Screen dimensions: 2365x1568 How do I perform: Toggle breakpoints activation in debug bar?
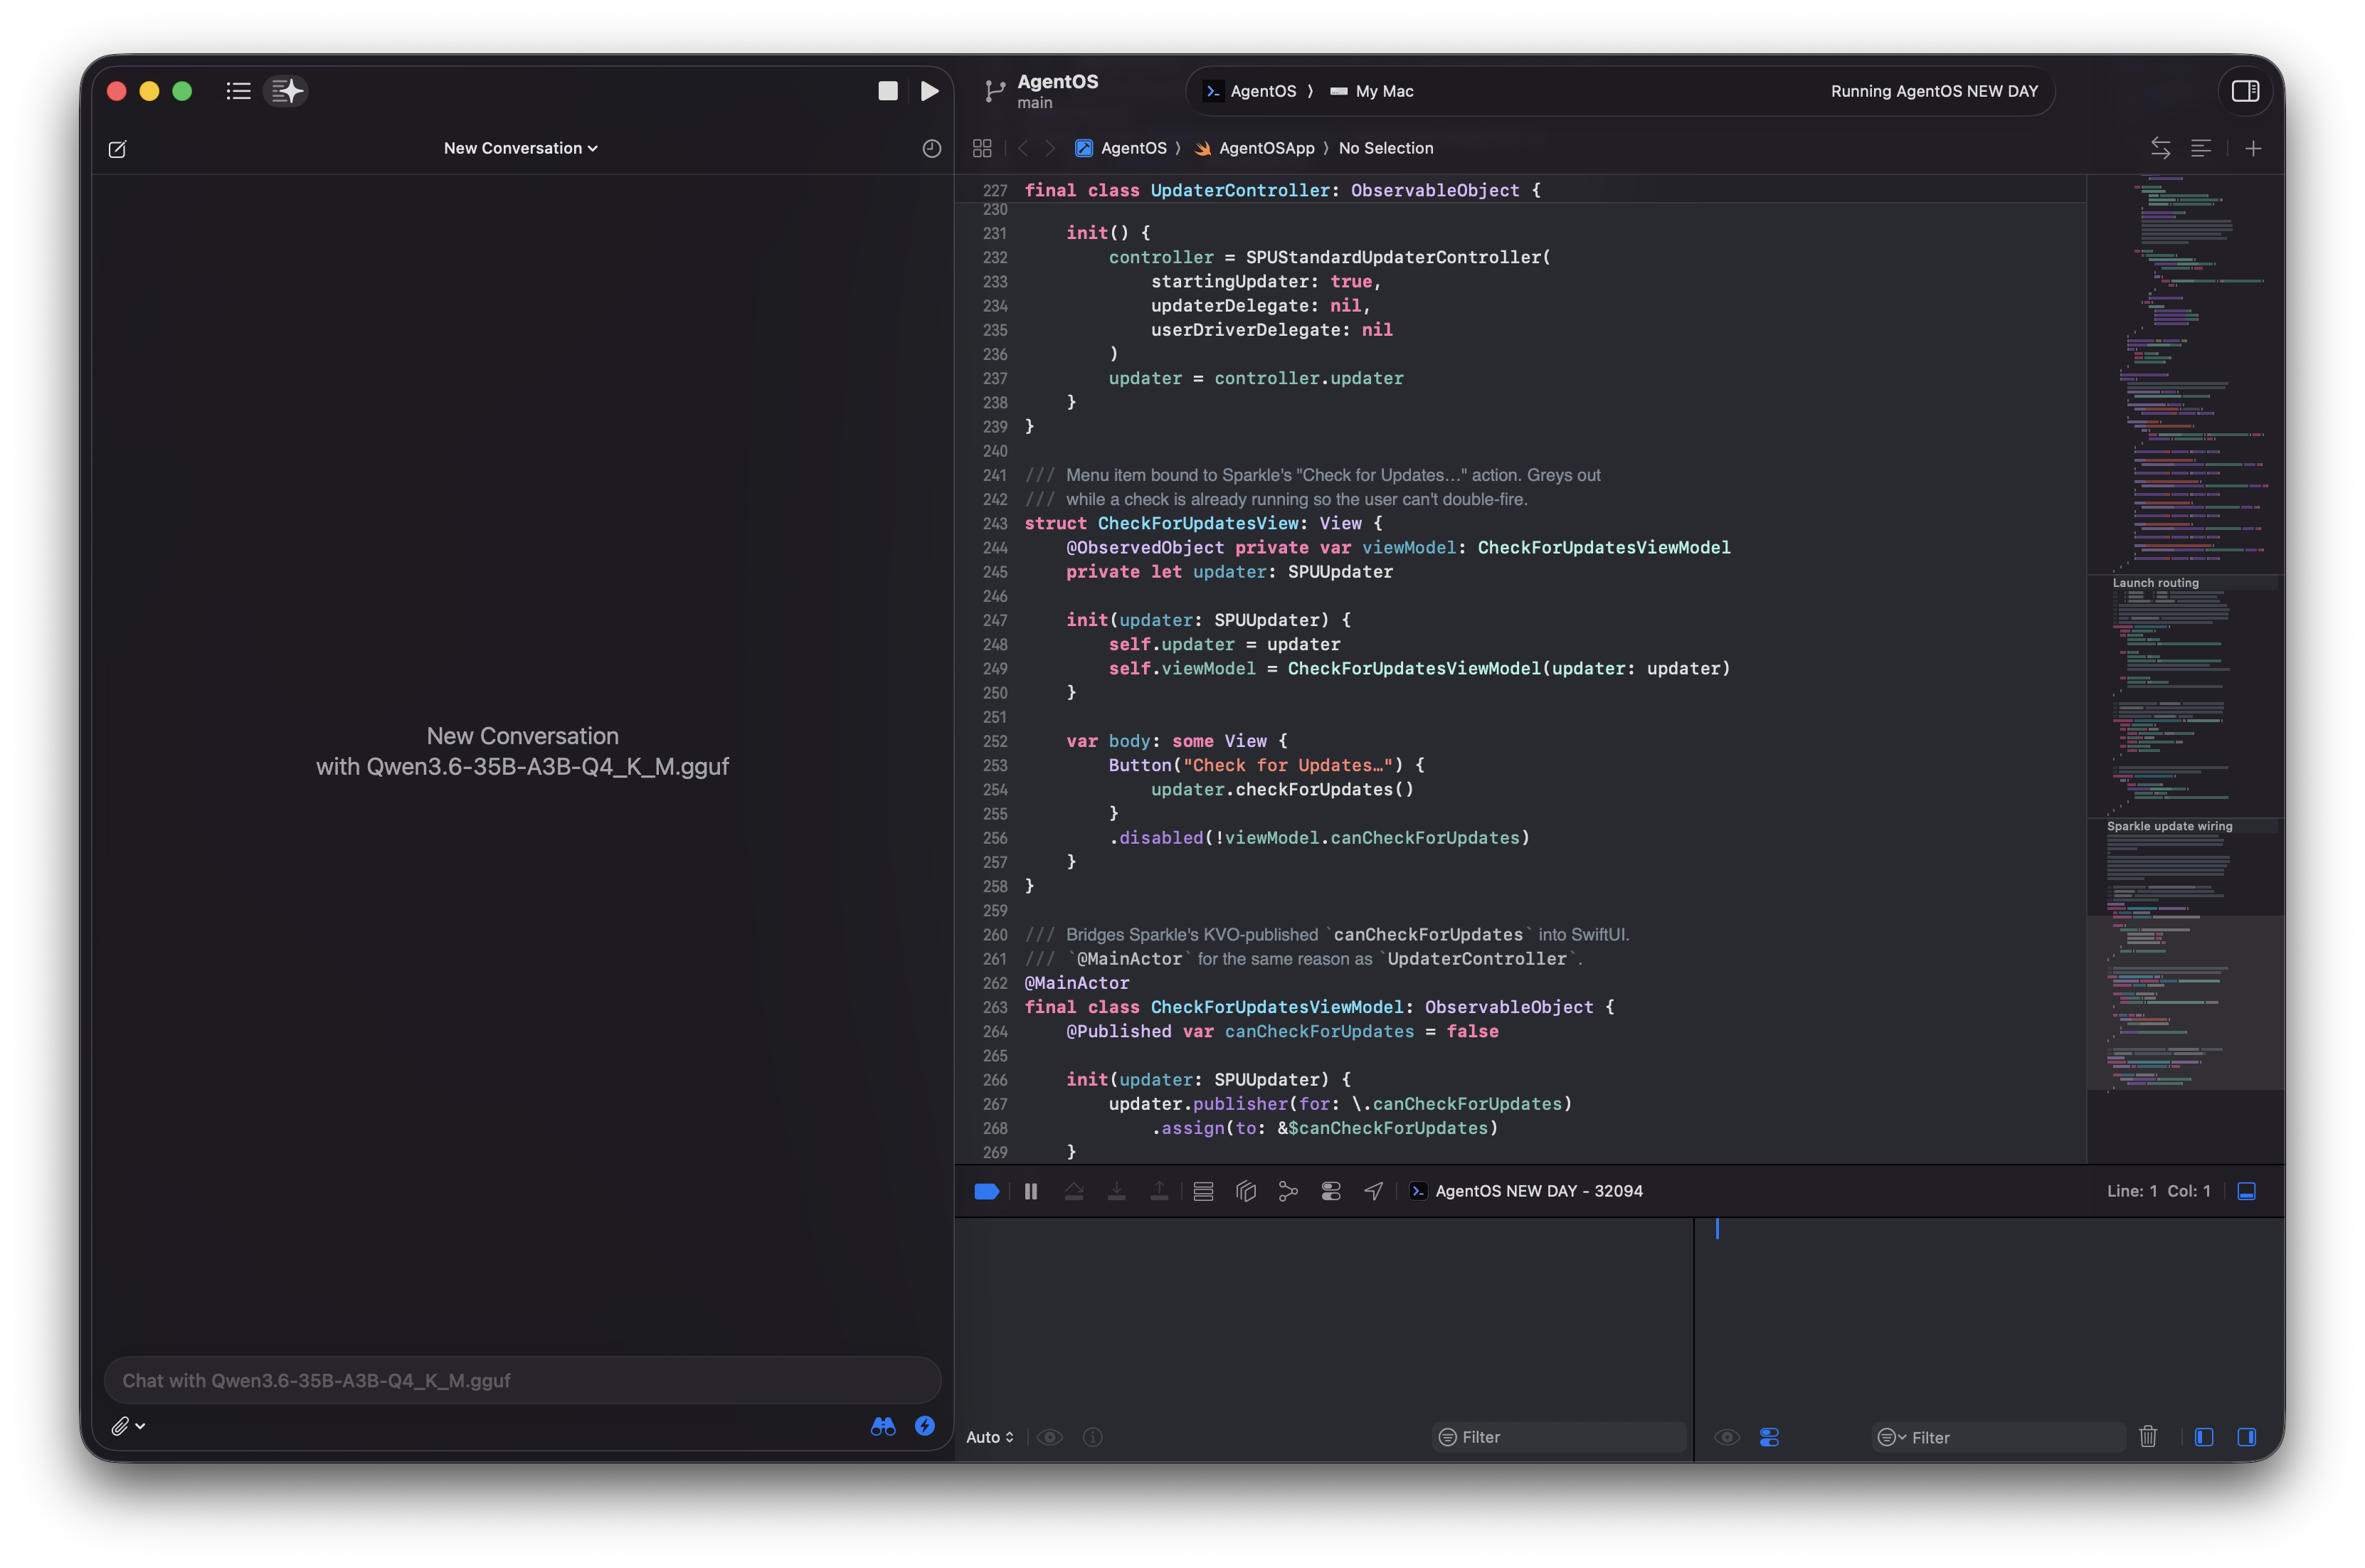986,1191
